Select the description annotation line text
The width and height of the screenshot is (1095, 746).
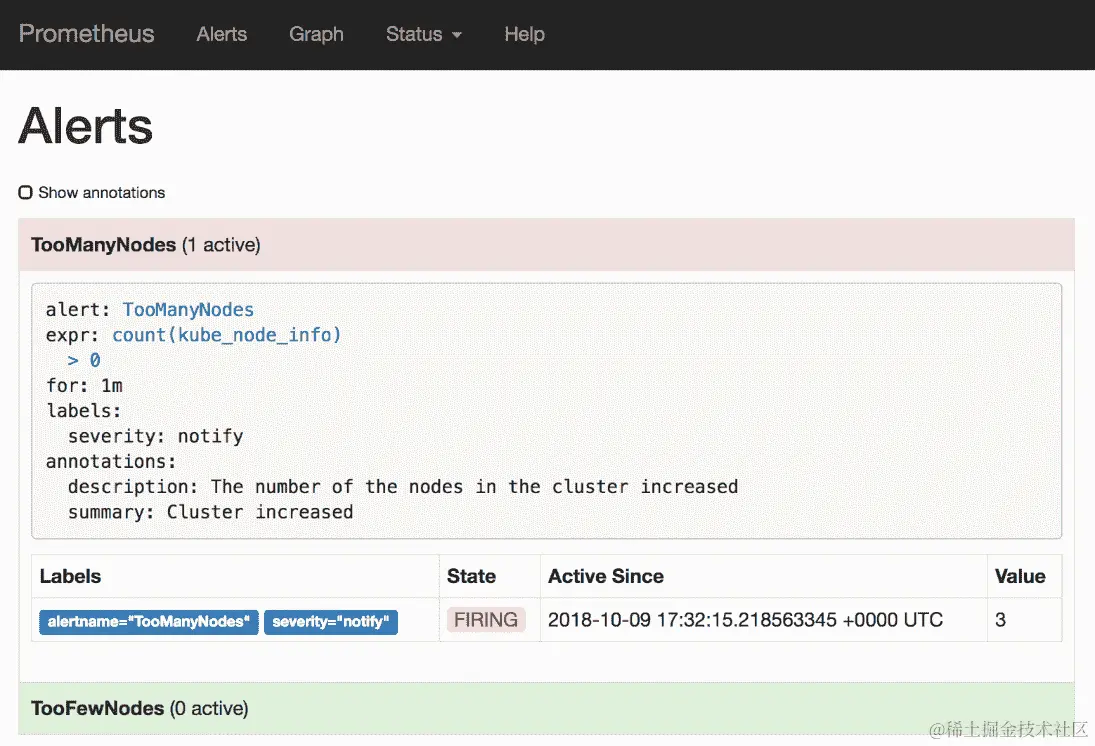click(402, 487)
